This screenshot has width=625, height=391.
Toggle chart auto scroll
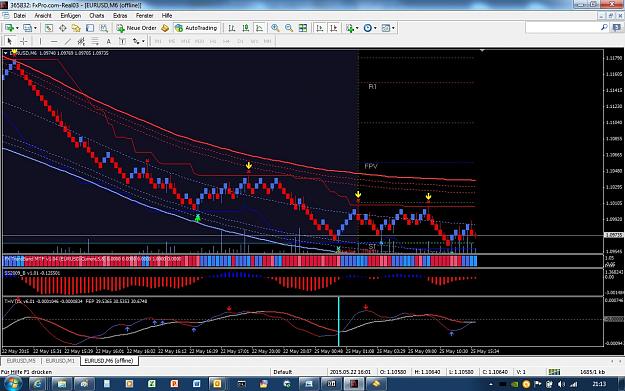[320, 28]
